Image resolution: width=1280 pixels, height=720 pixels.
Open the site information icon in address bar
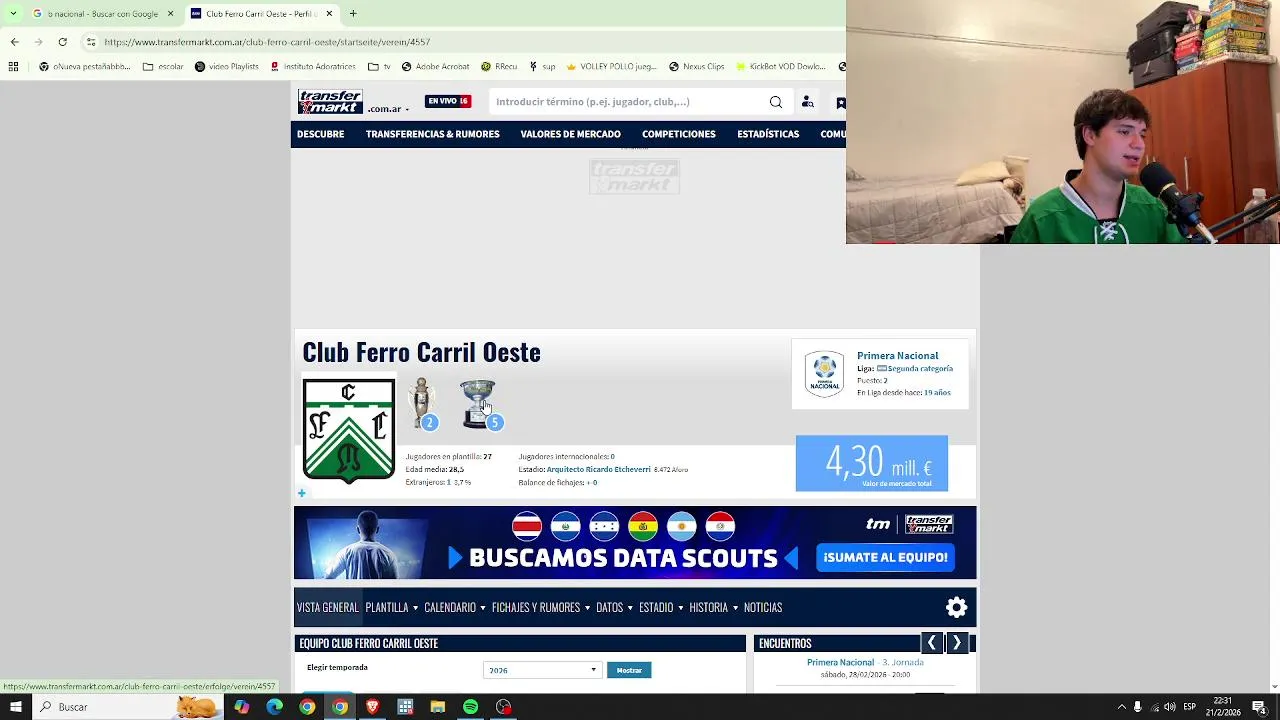[x=91, y=42]
